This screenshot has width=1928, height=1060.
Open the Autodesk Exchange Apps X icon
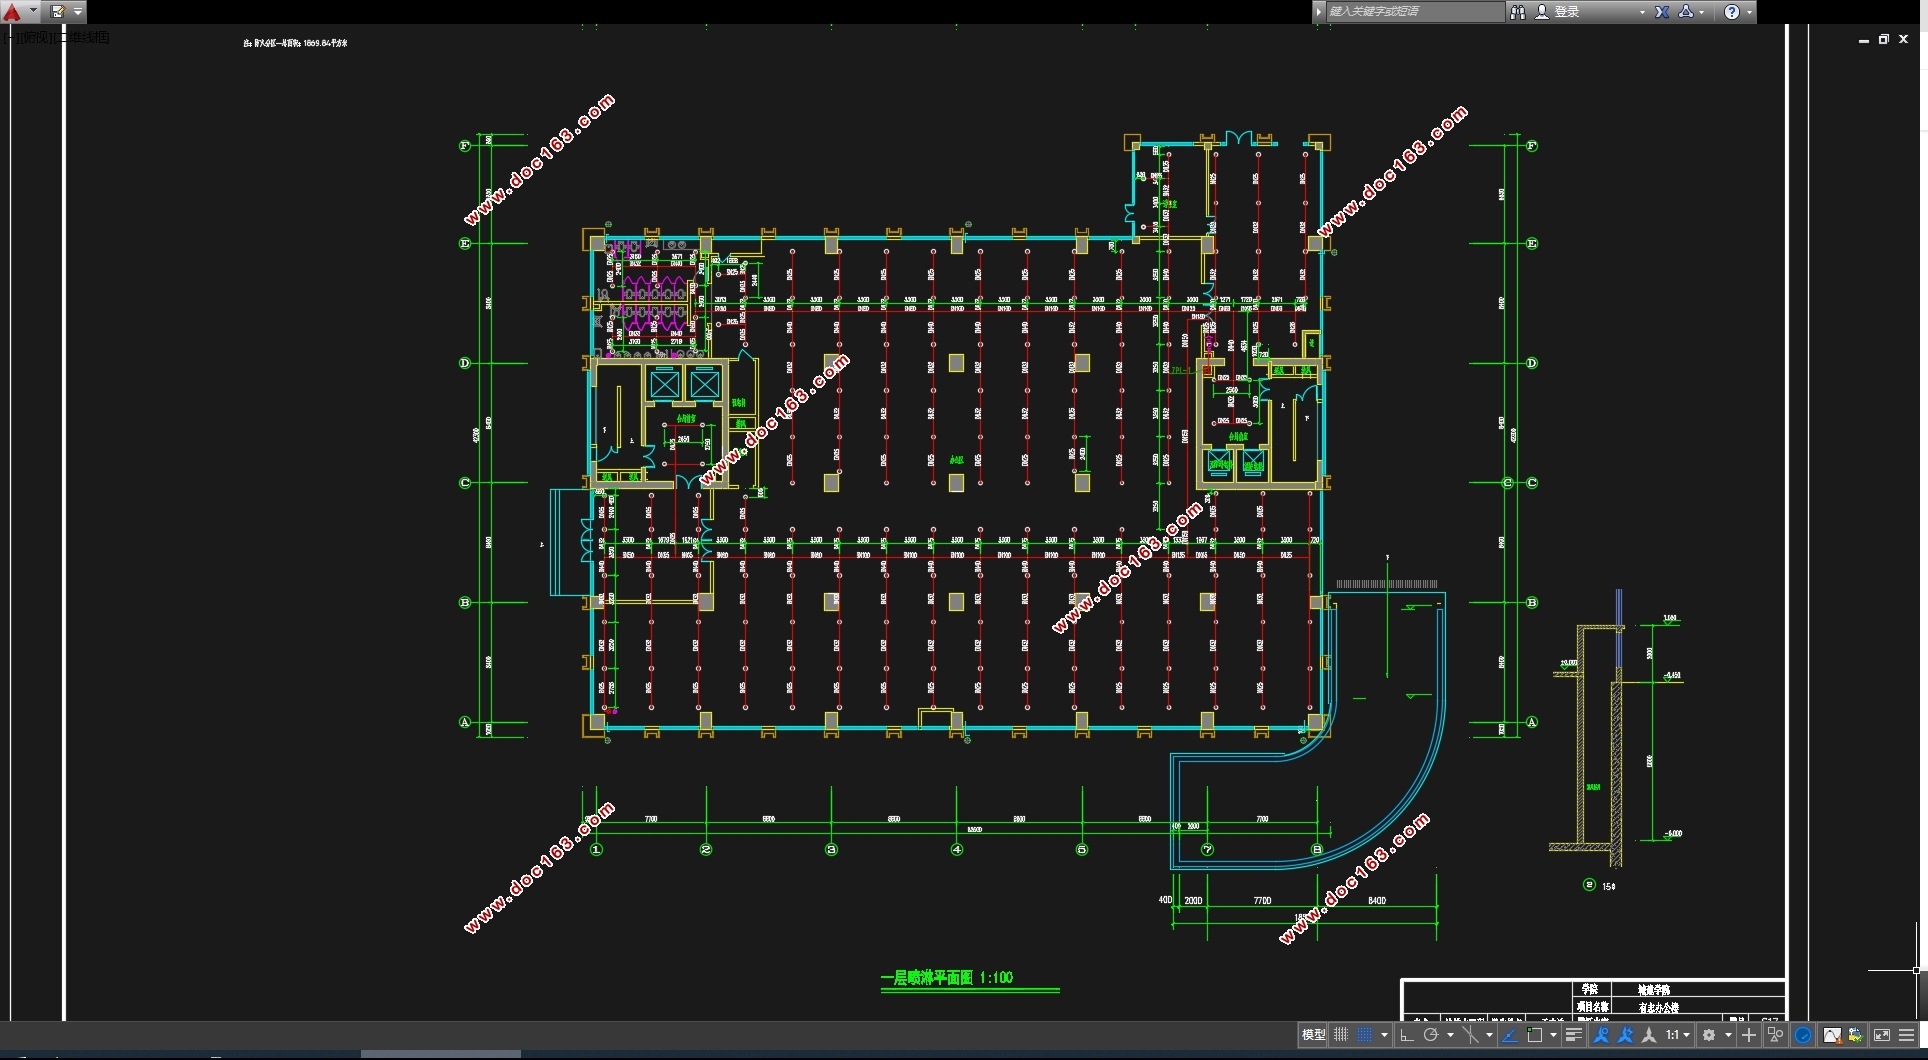coord(1662,12)
